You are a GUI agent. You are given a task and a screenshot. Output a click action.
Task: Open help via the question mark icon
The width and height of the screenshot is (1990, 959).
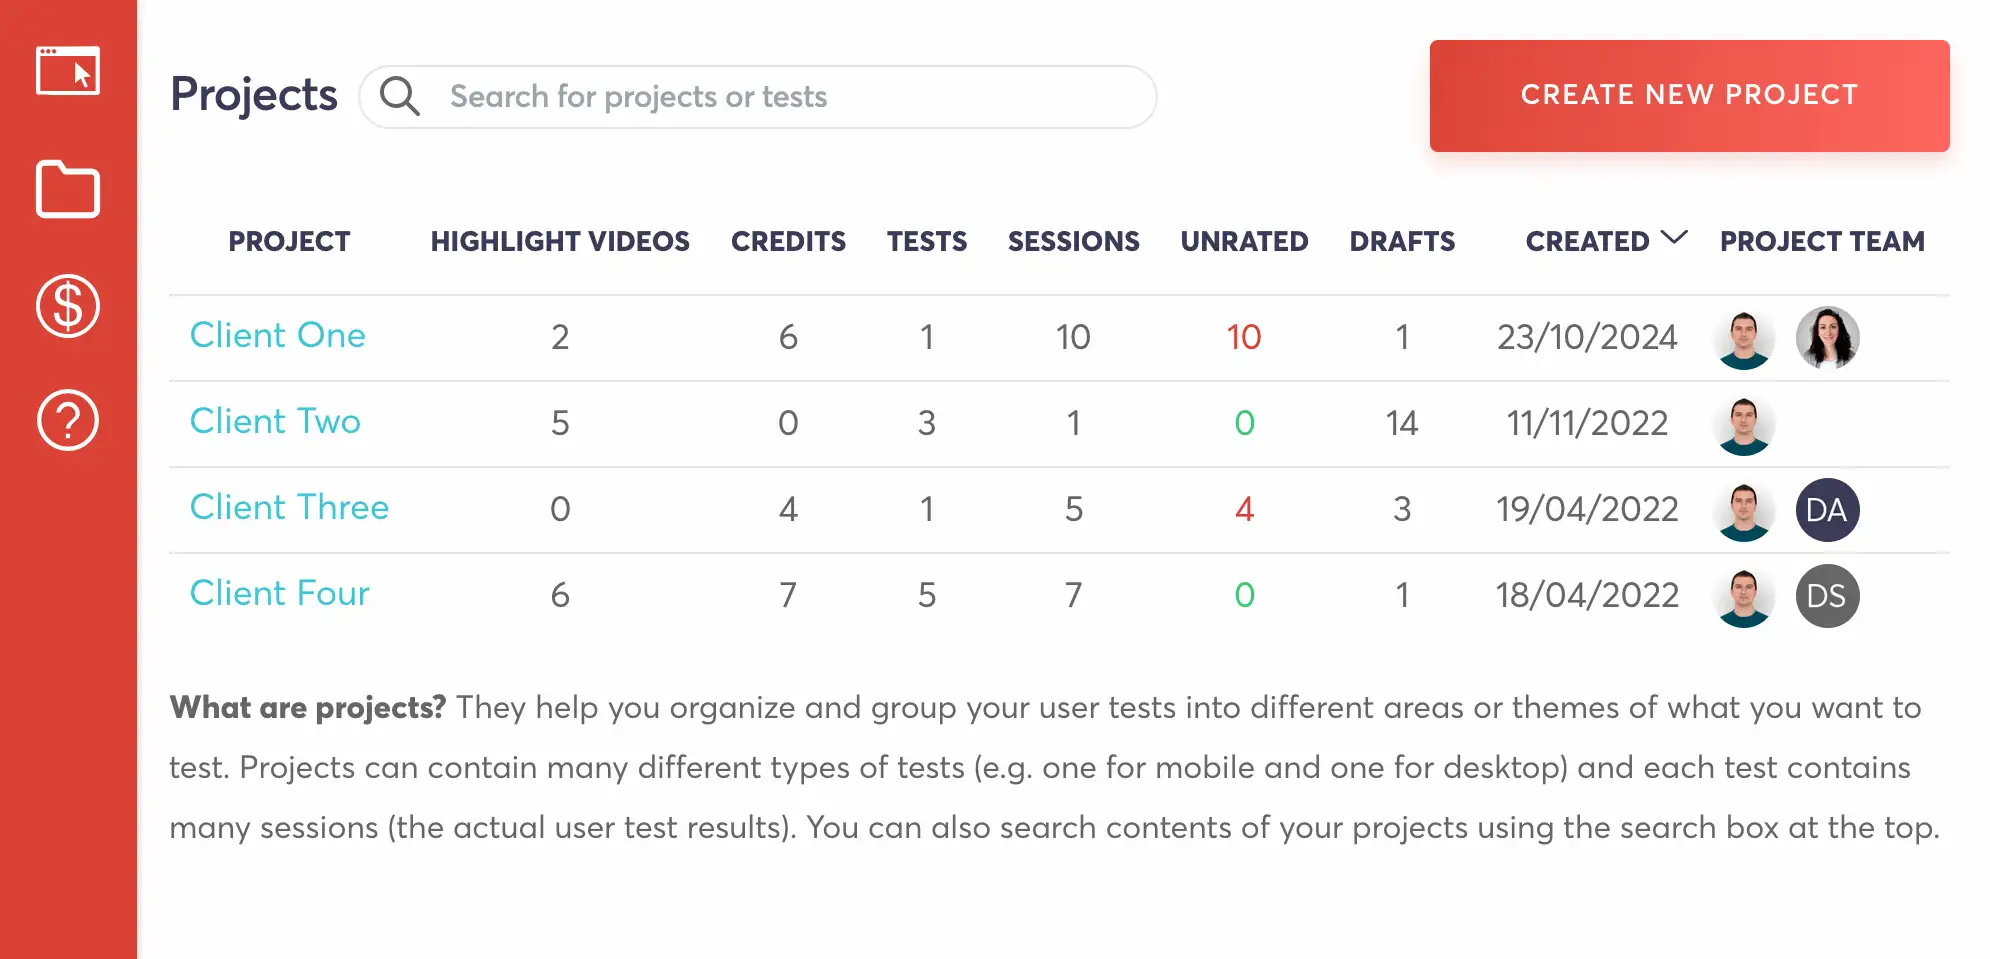[67, 420]
